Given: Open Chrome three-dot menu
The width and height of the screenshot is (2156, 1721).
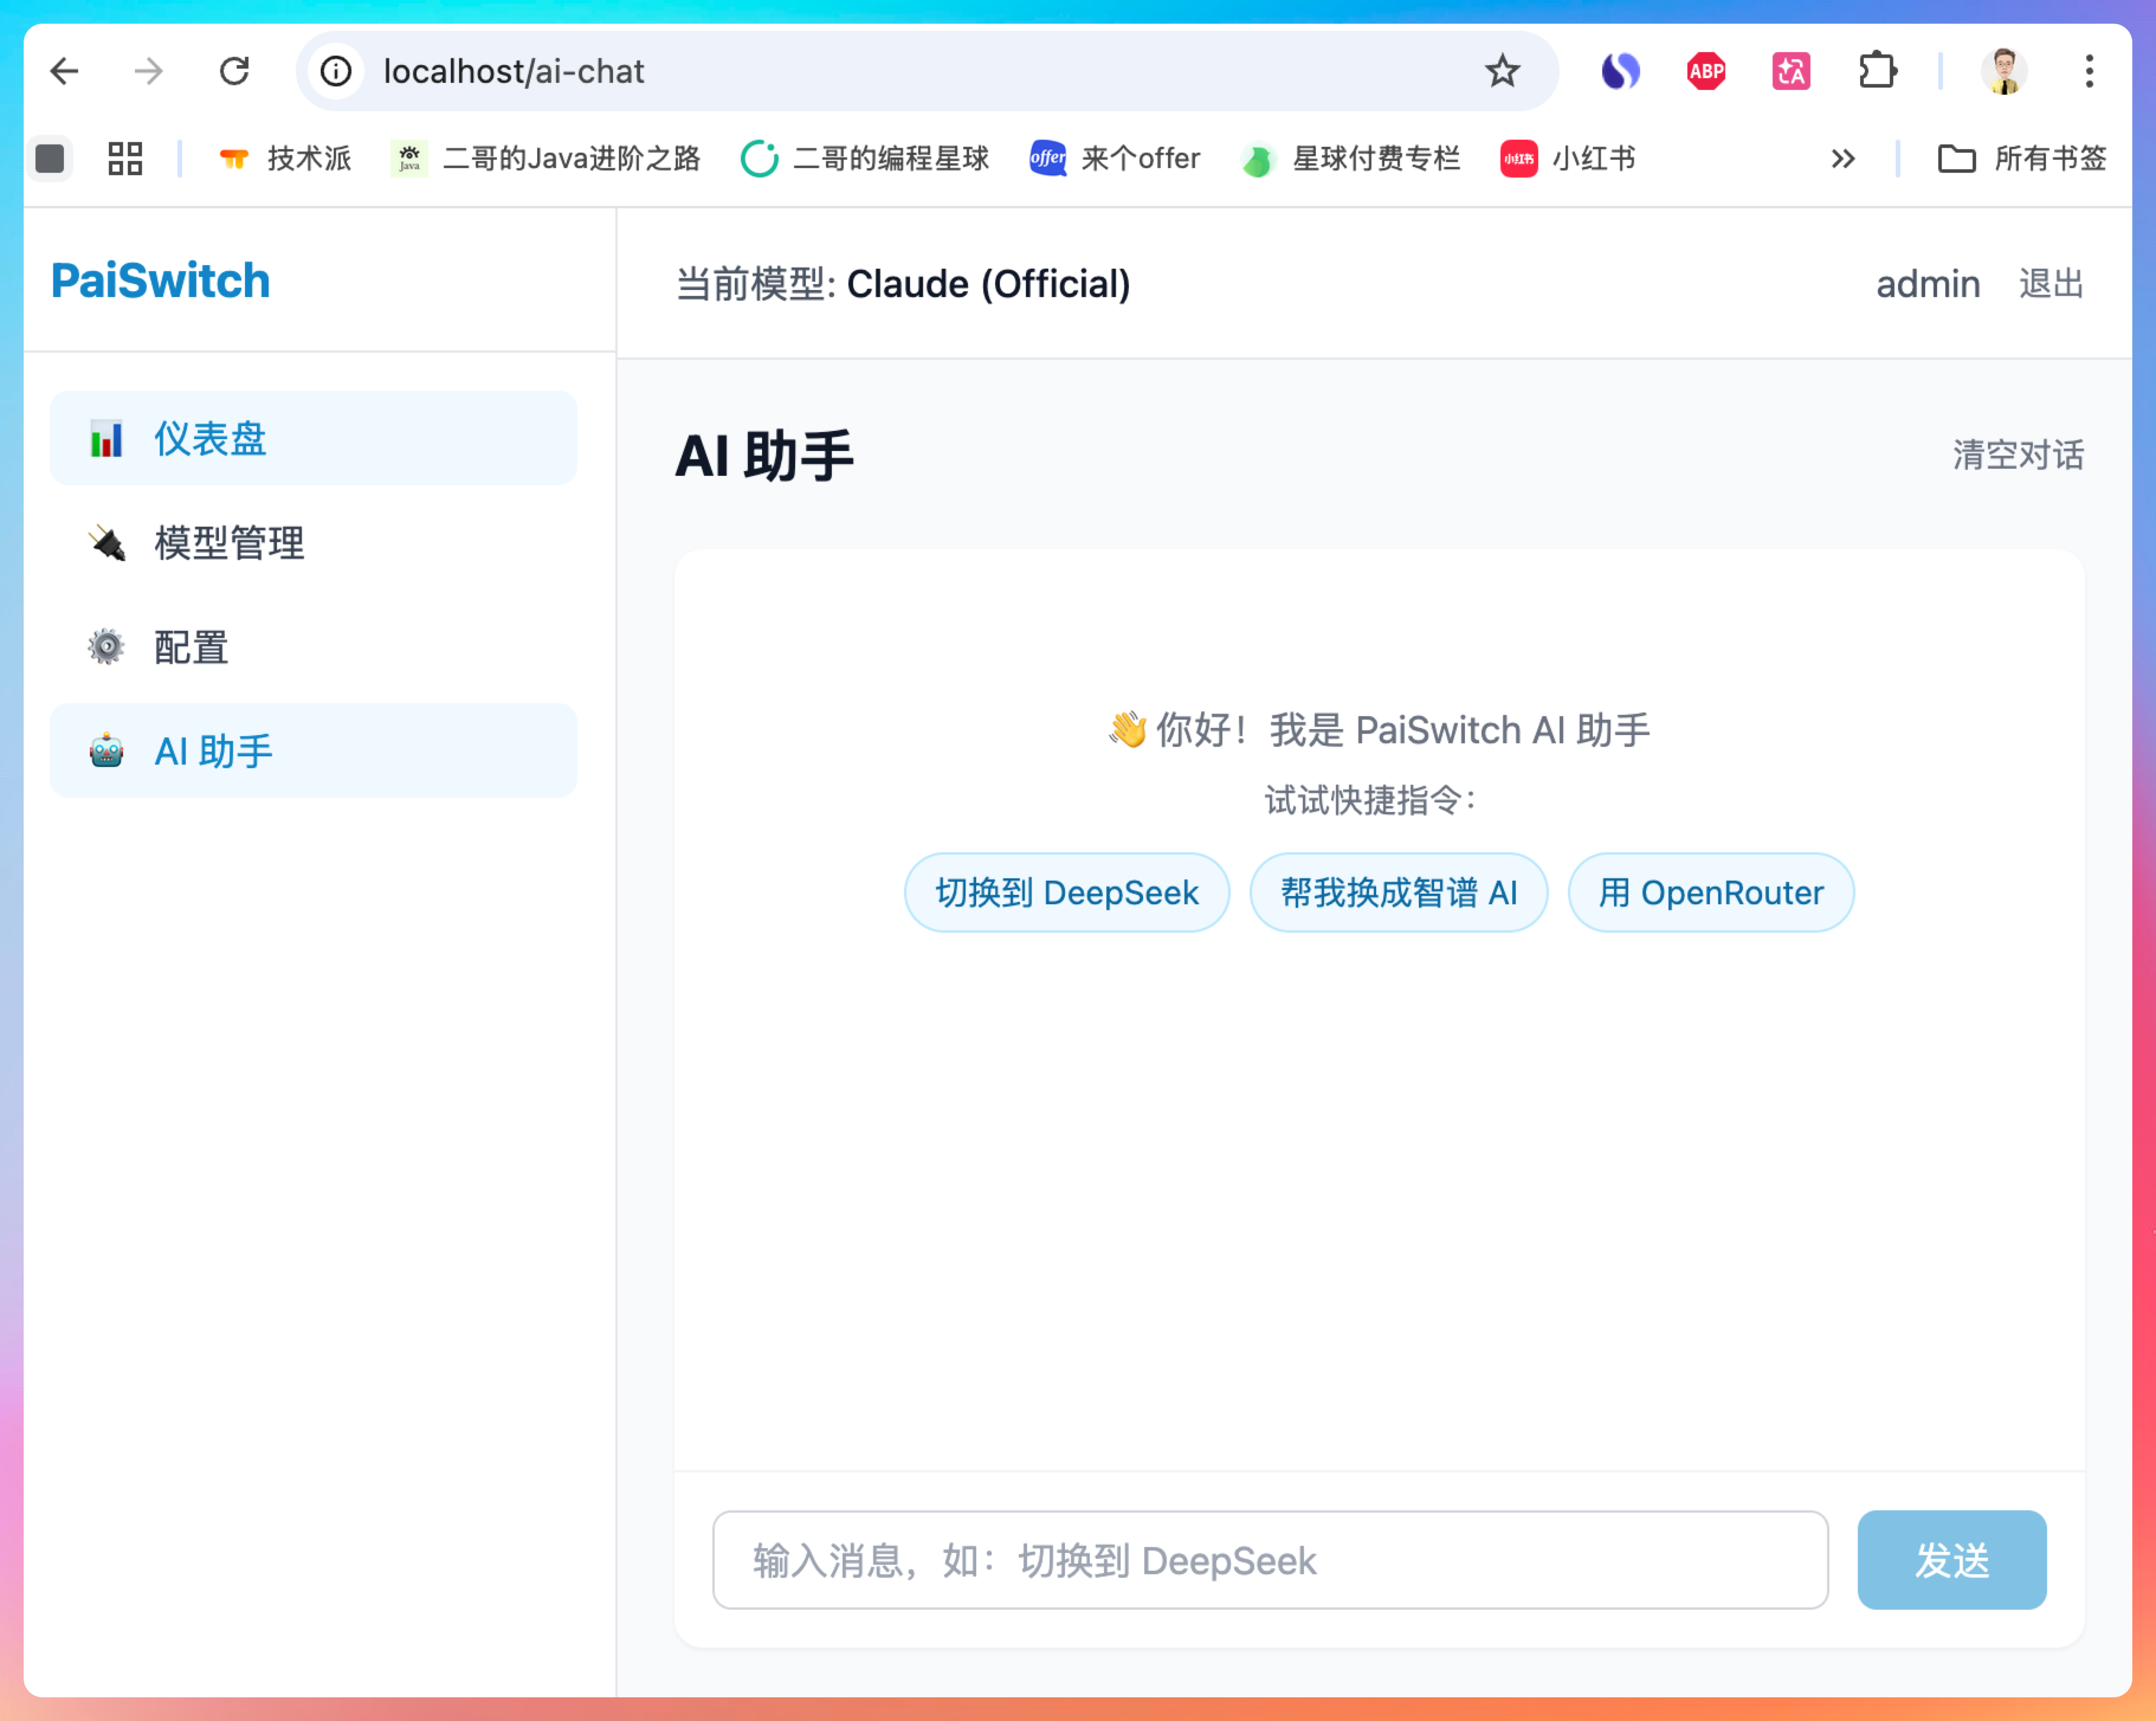Looking at the screenshot, I should click(x=2089, y=71).
